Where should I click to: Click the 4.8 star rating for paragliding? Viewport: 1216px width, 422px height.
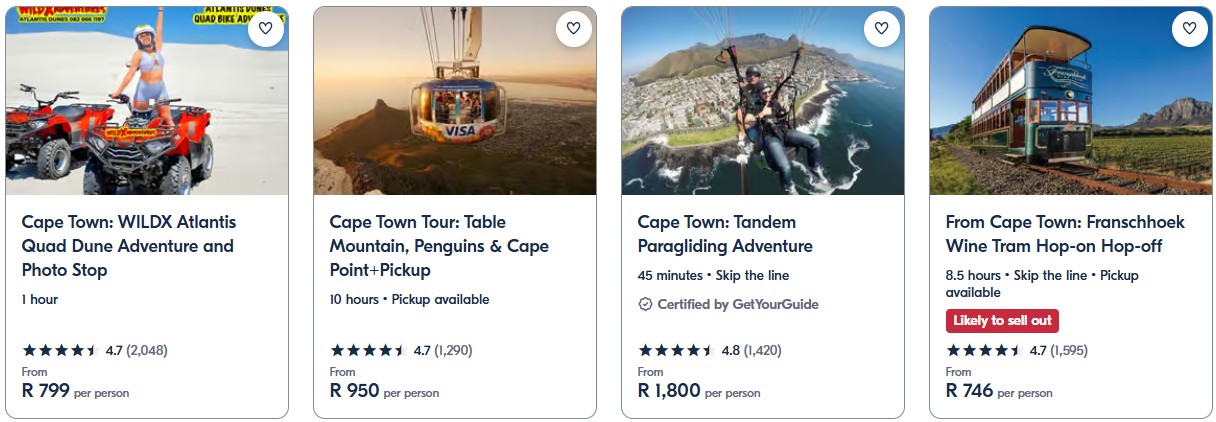(676, 350)
